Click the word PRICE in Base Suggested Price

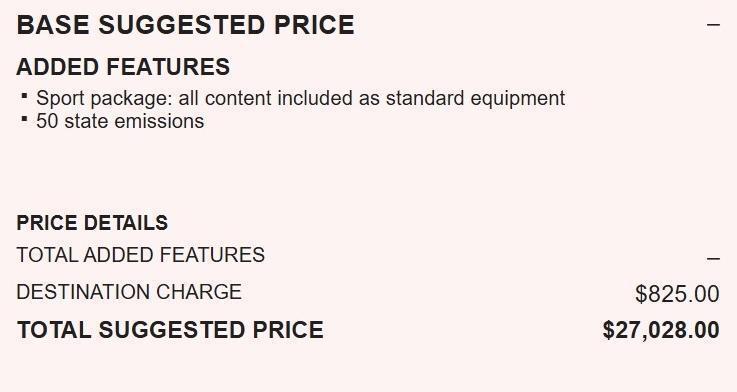click(x=314, y=25)
